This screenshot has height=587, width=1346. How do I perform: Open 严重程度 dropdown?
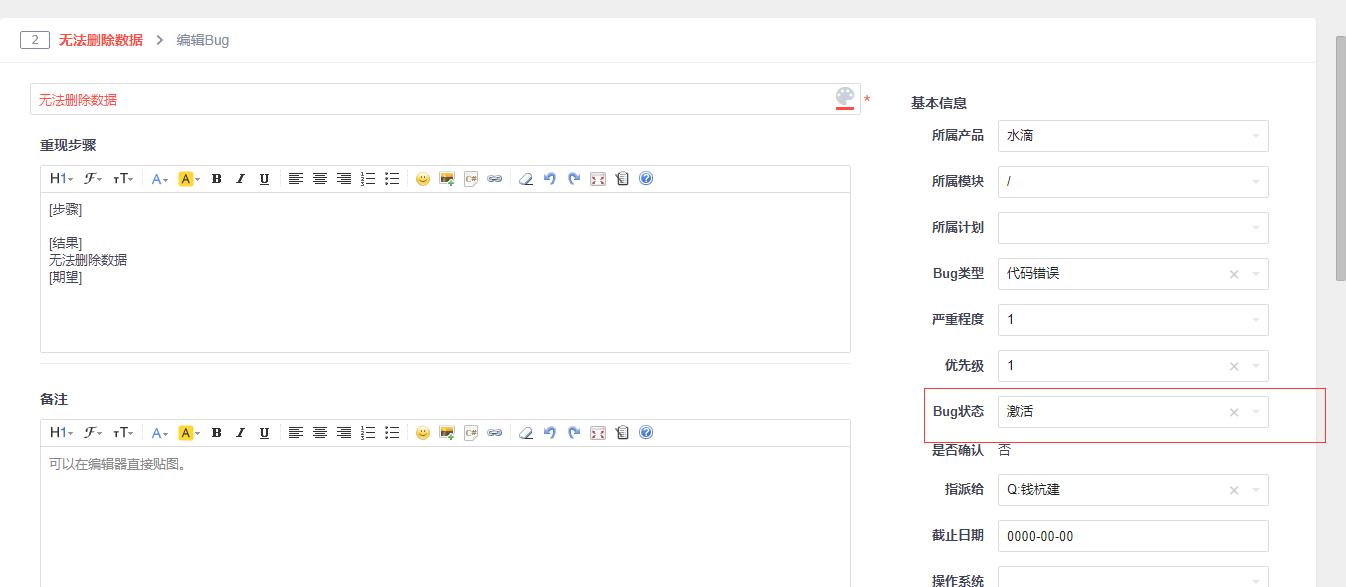[1133, 319]
